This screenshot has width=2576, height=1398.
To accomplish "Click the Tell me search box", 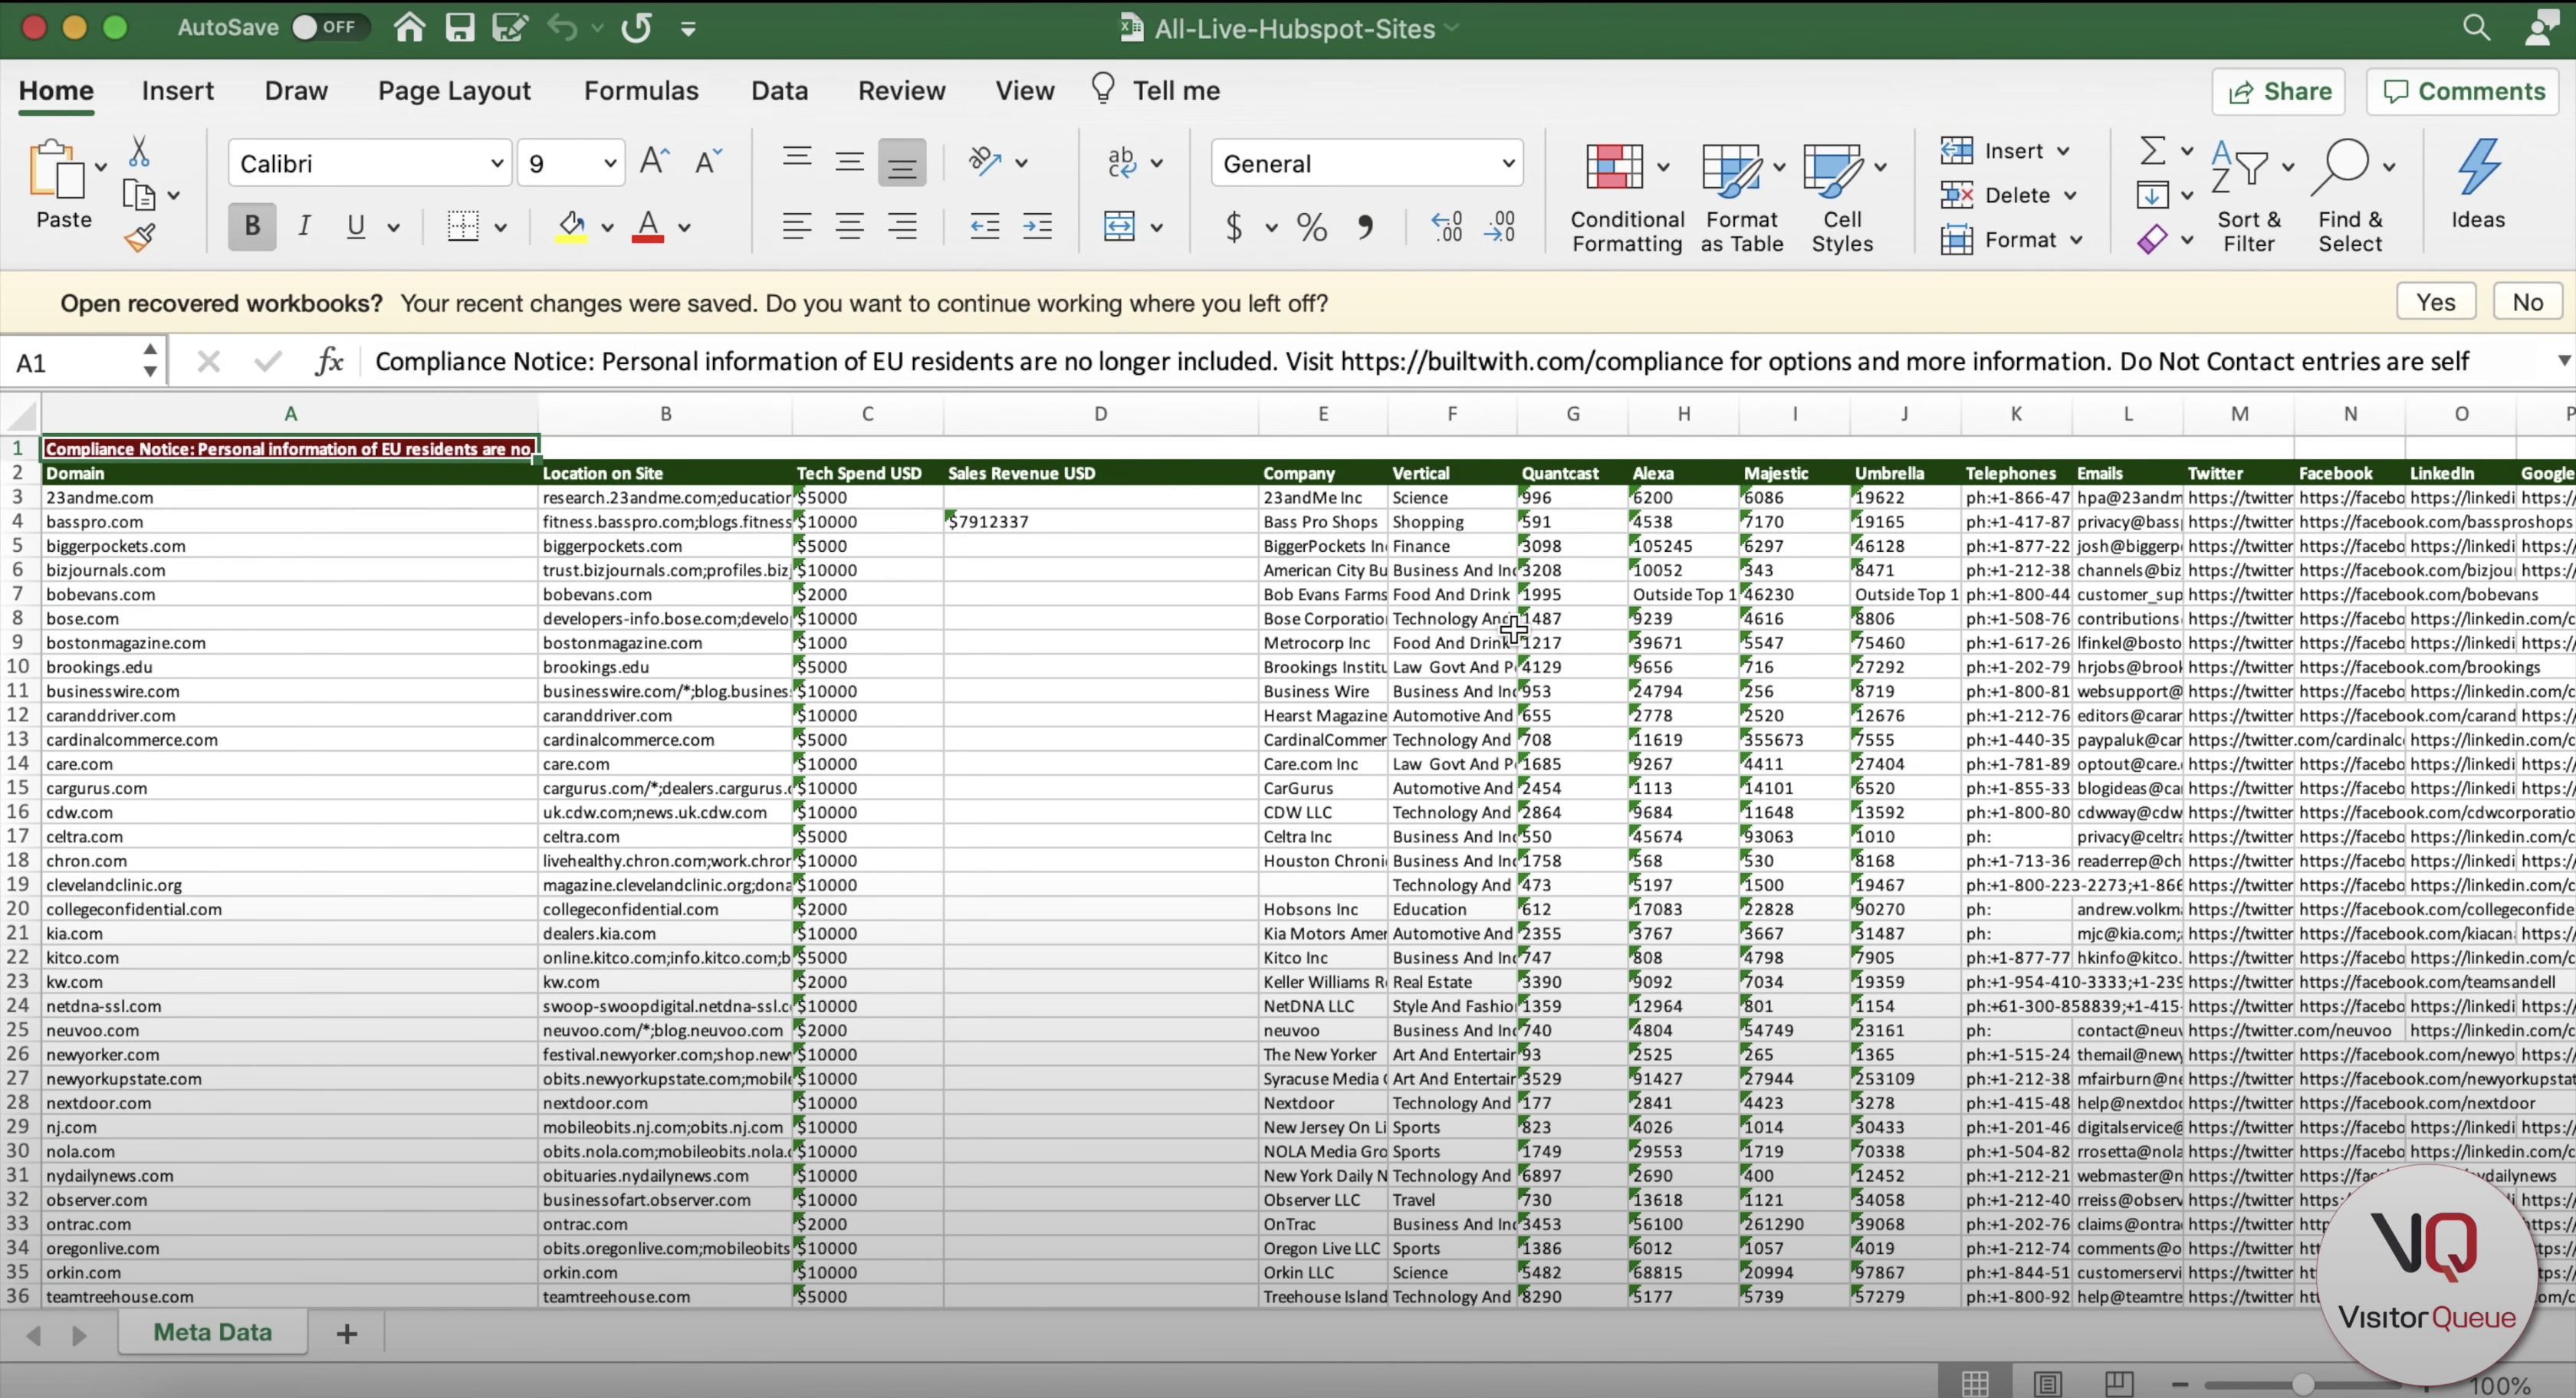I will [x=1155, y=90].
